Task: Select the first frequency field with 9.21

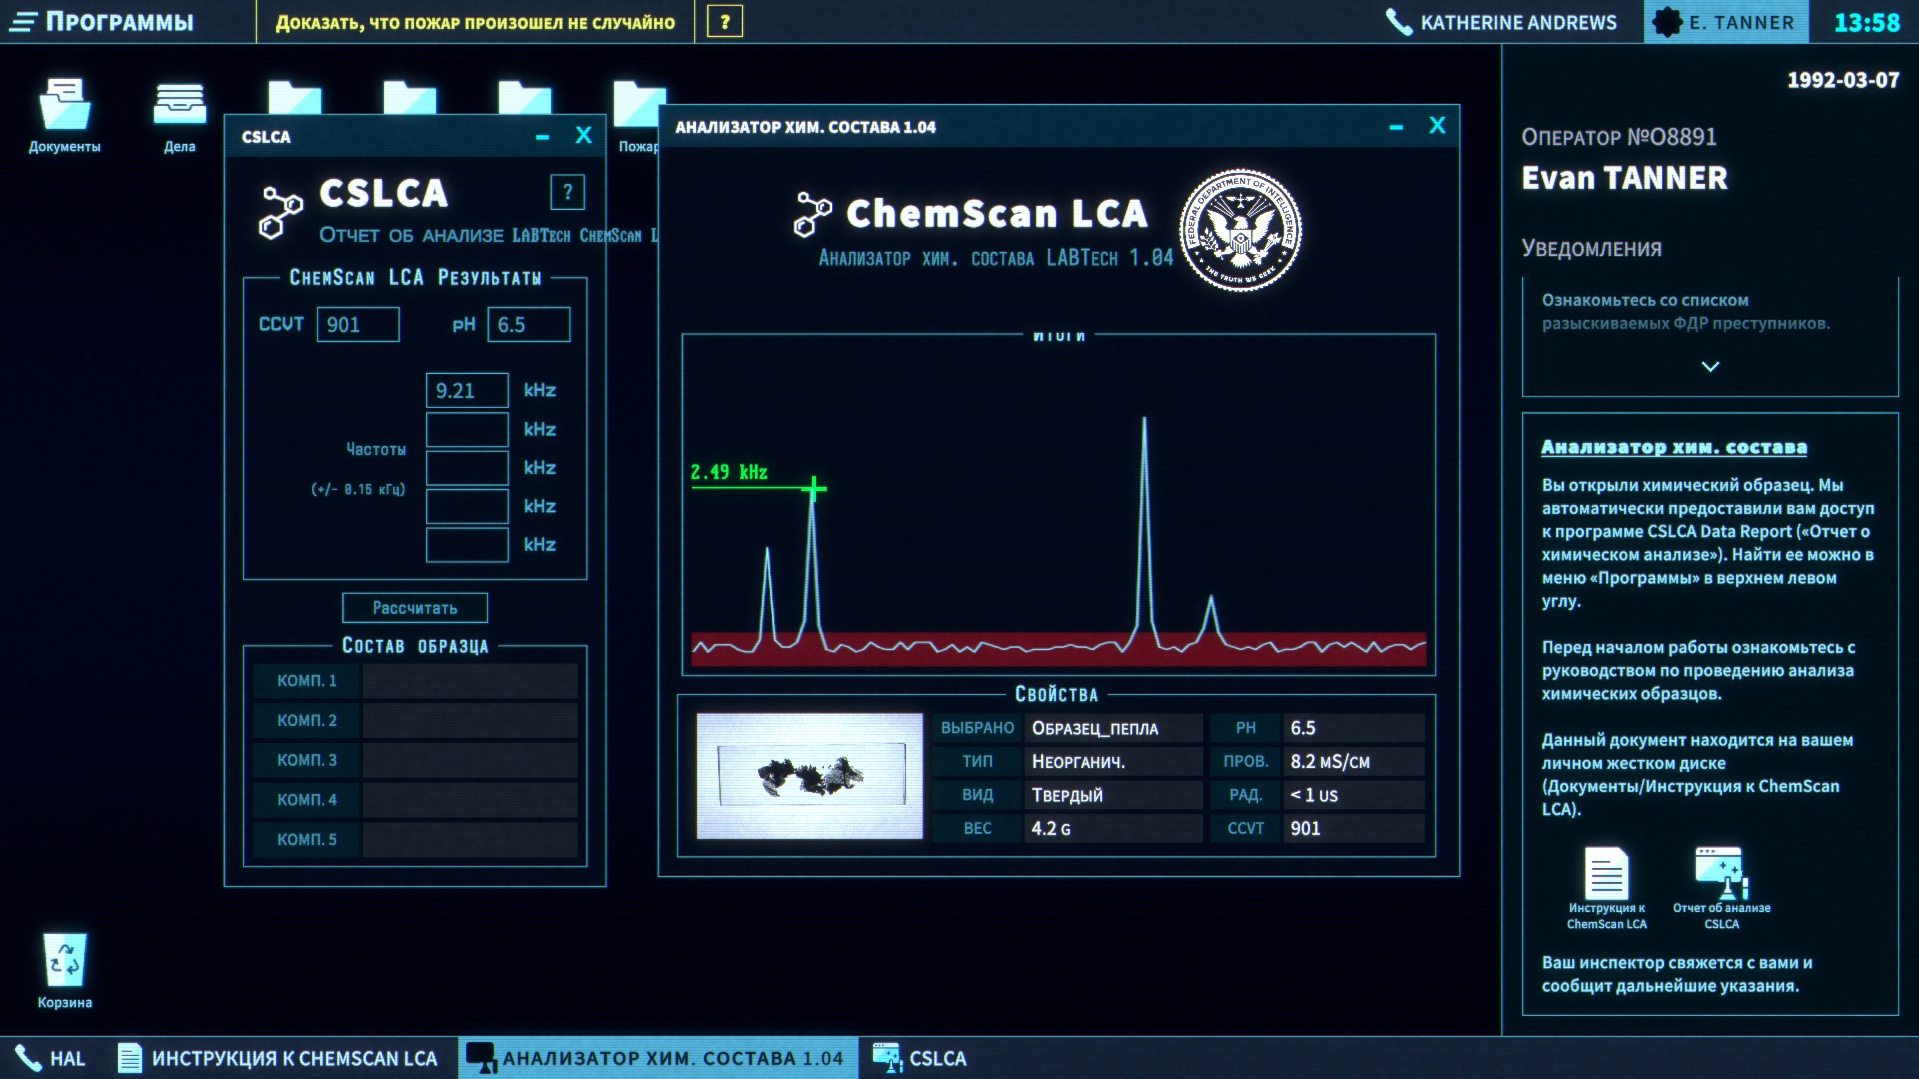Action: pyautogui.click(x=467, y=391)
